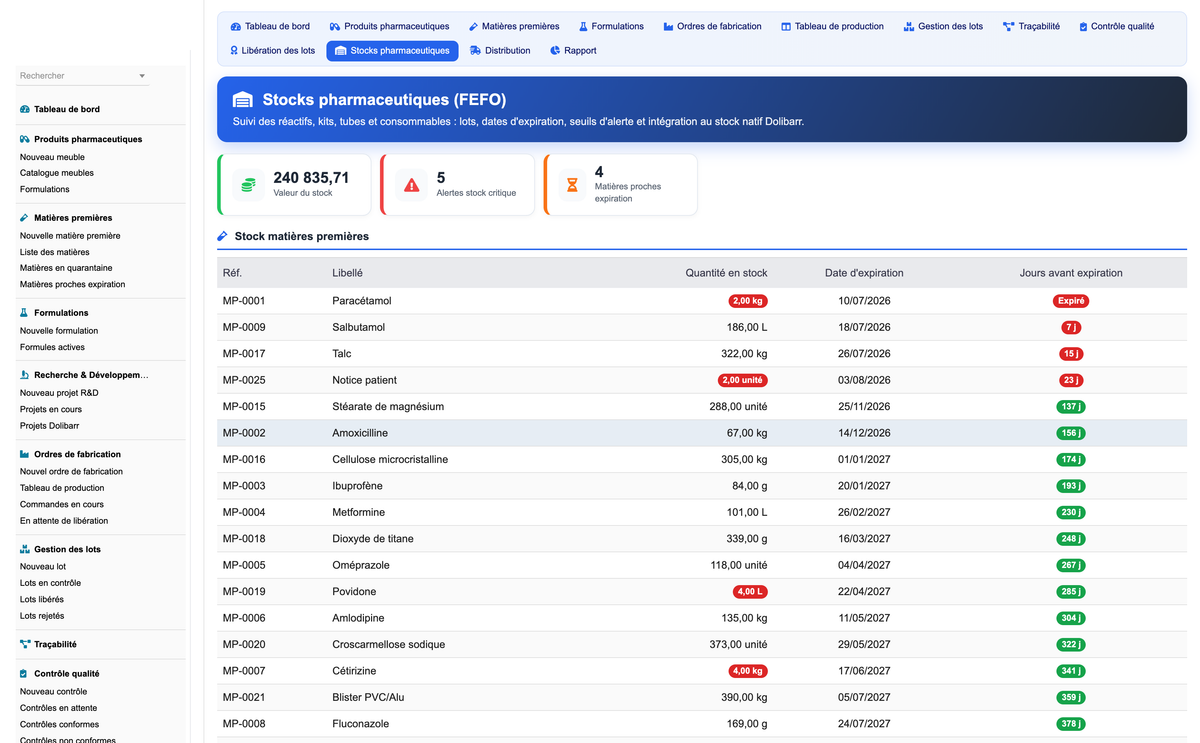This screenshot has height=743, width=1200.
Task: Go to Liste des matières
Action: (x=55, y=252)
